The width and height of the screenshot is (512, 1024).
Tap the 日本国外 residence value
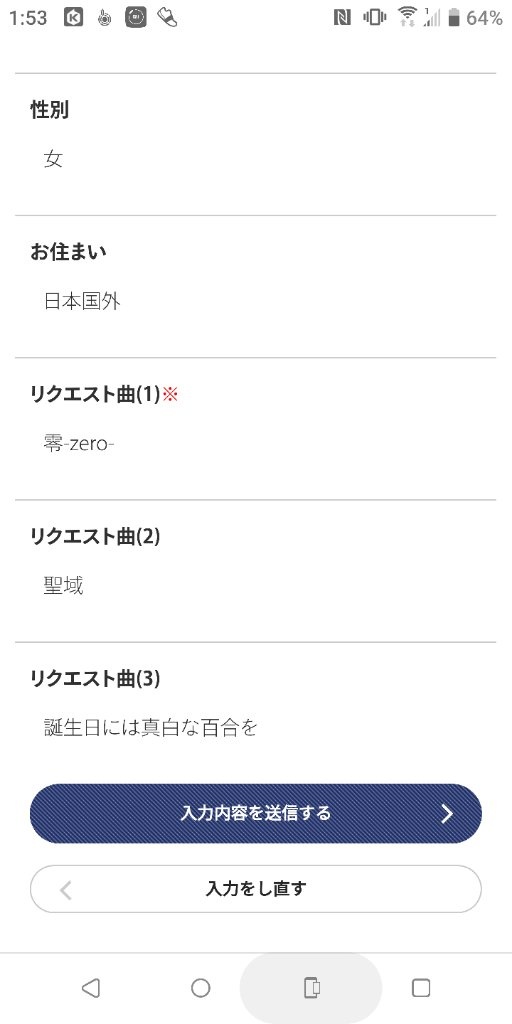pos(82,302)
